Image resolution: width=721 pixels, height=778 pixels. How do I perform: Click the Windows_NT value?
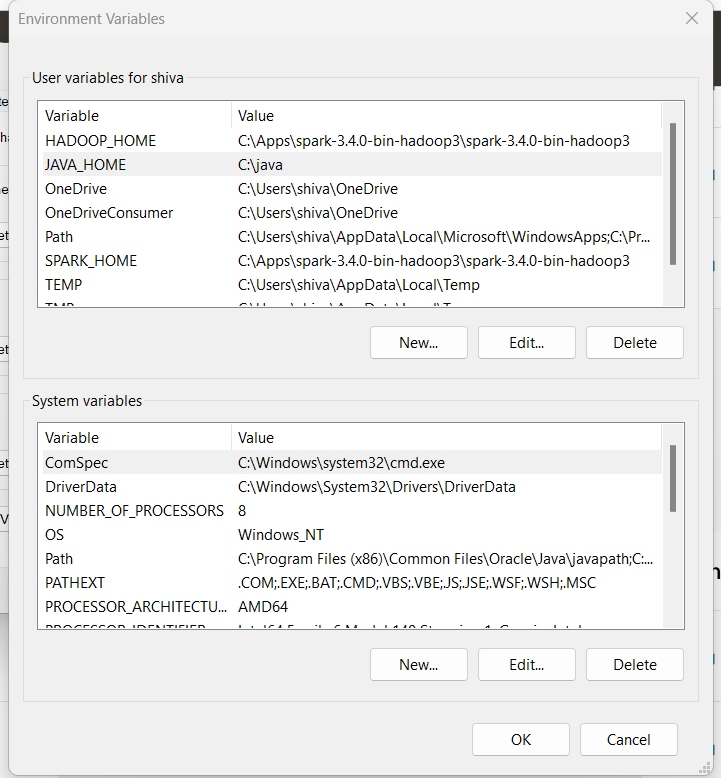coord(281,535)
